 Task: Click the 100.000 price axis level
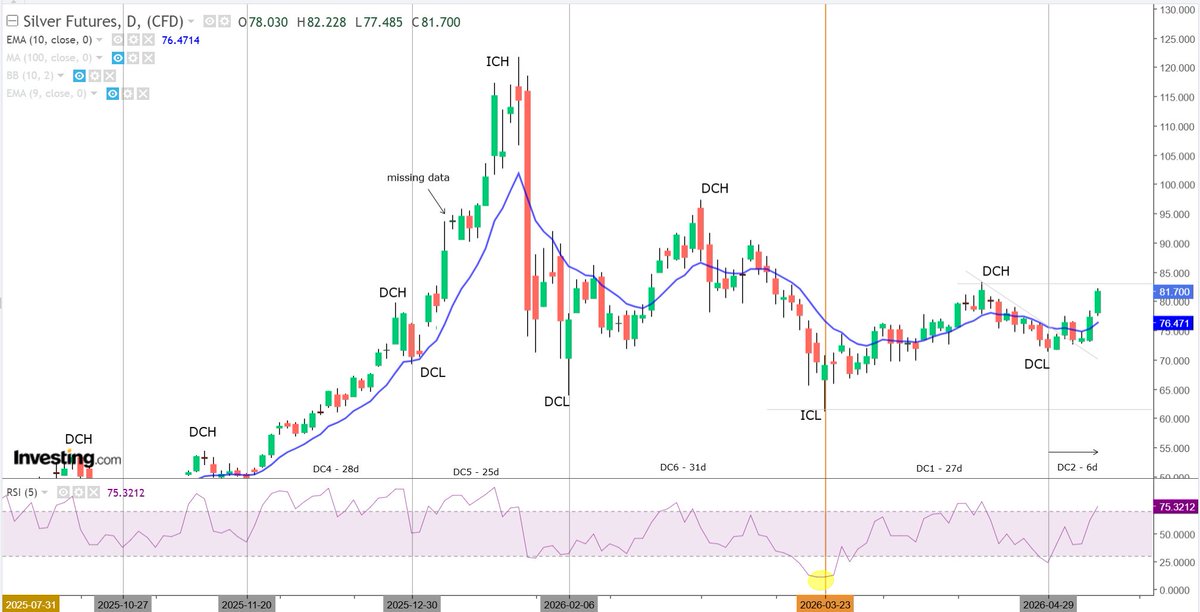pos(1177,185)
